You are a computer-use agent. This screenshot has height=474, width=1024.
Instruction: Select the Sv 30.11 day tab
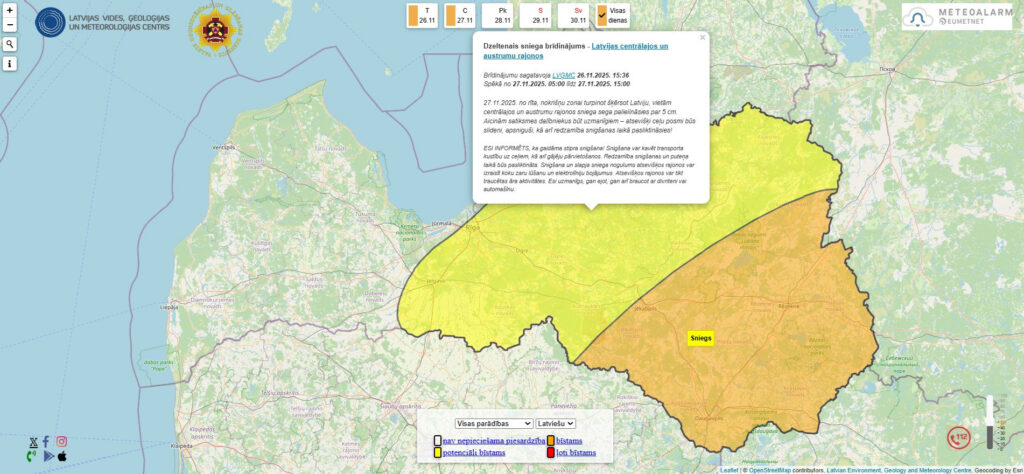(578, 15)
